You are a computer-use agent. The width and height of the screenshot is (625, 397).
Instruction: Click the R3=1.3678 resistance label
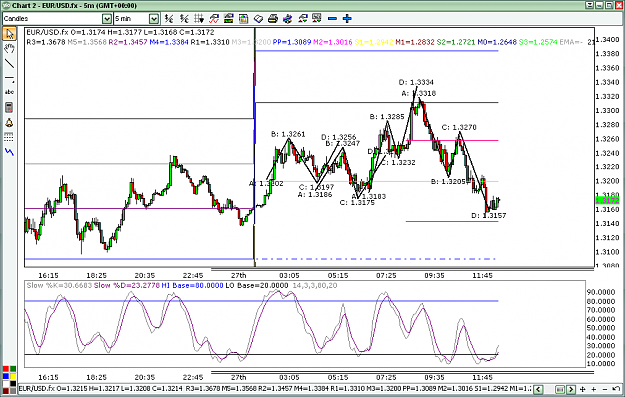coord(46,41)
